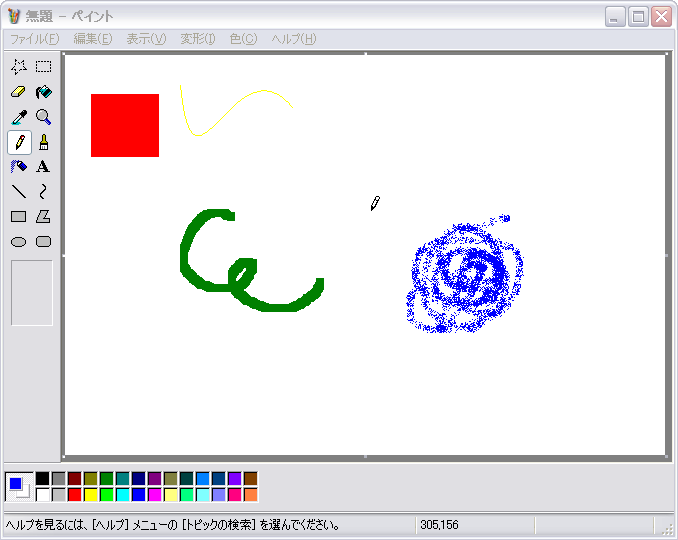Choose the lime green palette swatch
The image size is (678, 540).
[106, 495]
